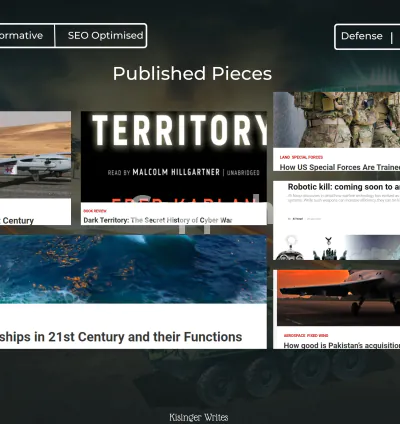The image size is (400, 424).
Task: Click the AEROSPACE FIXED WING category tag
Action: click(306, 336)
